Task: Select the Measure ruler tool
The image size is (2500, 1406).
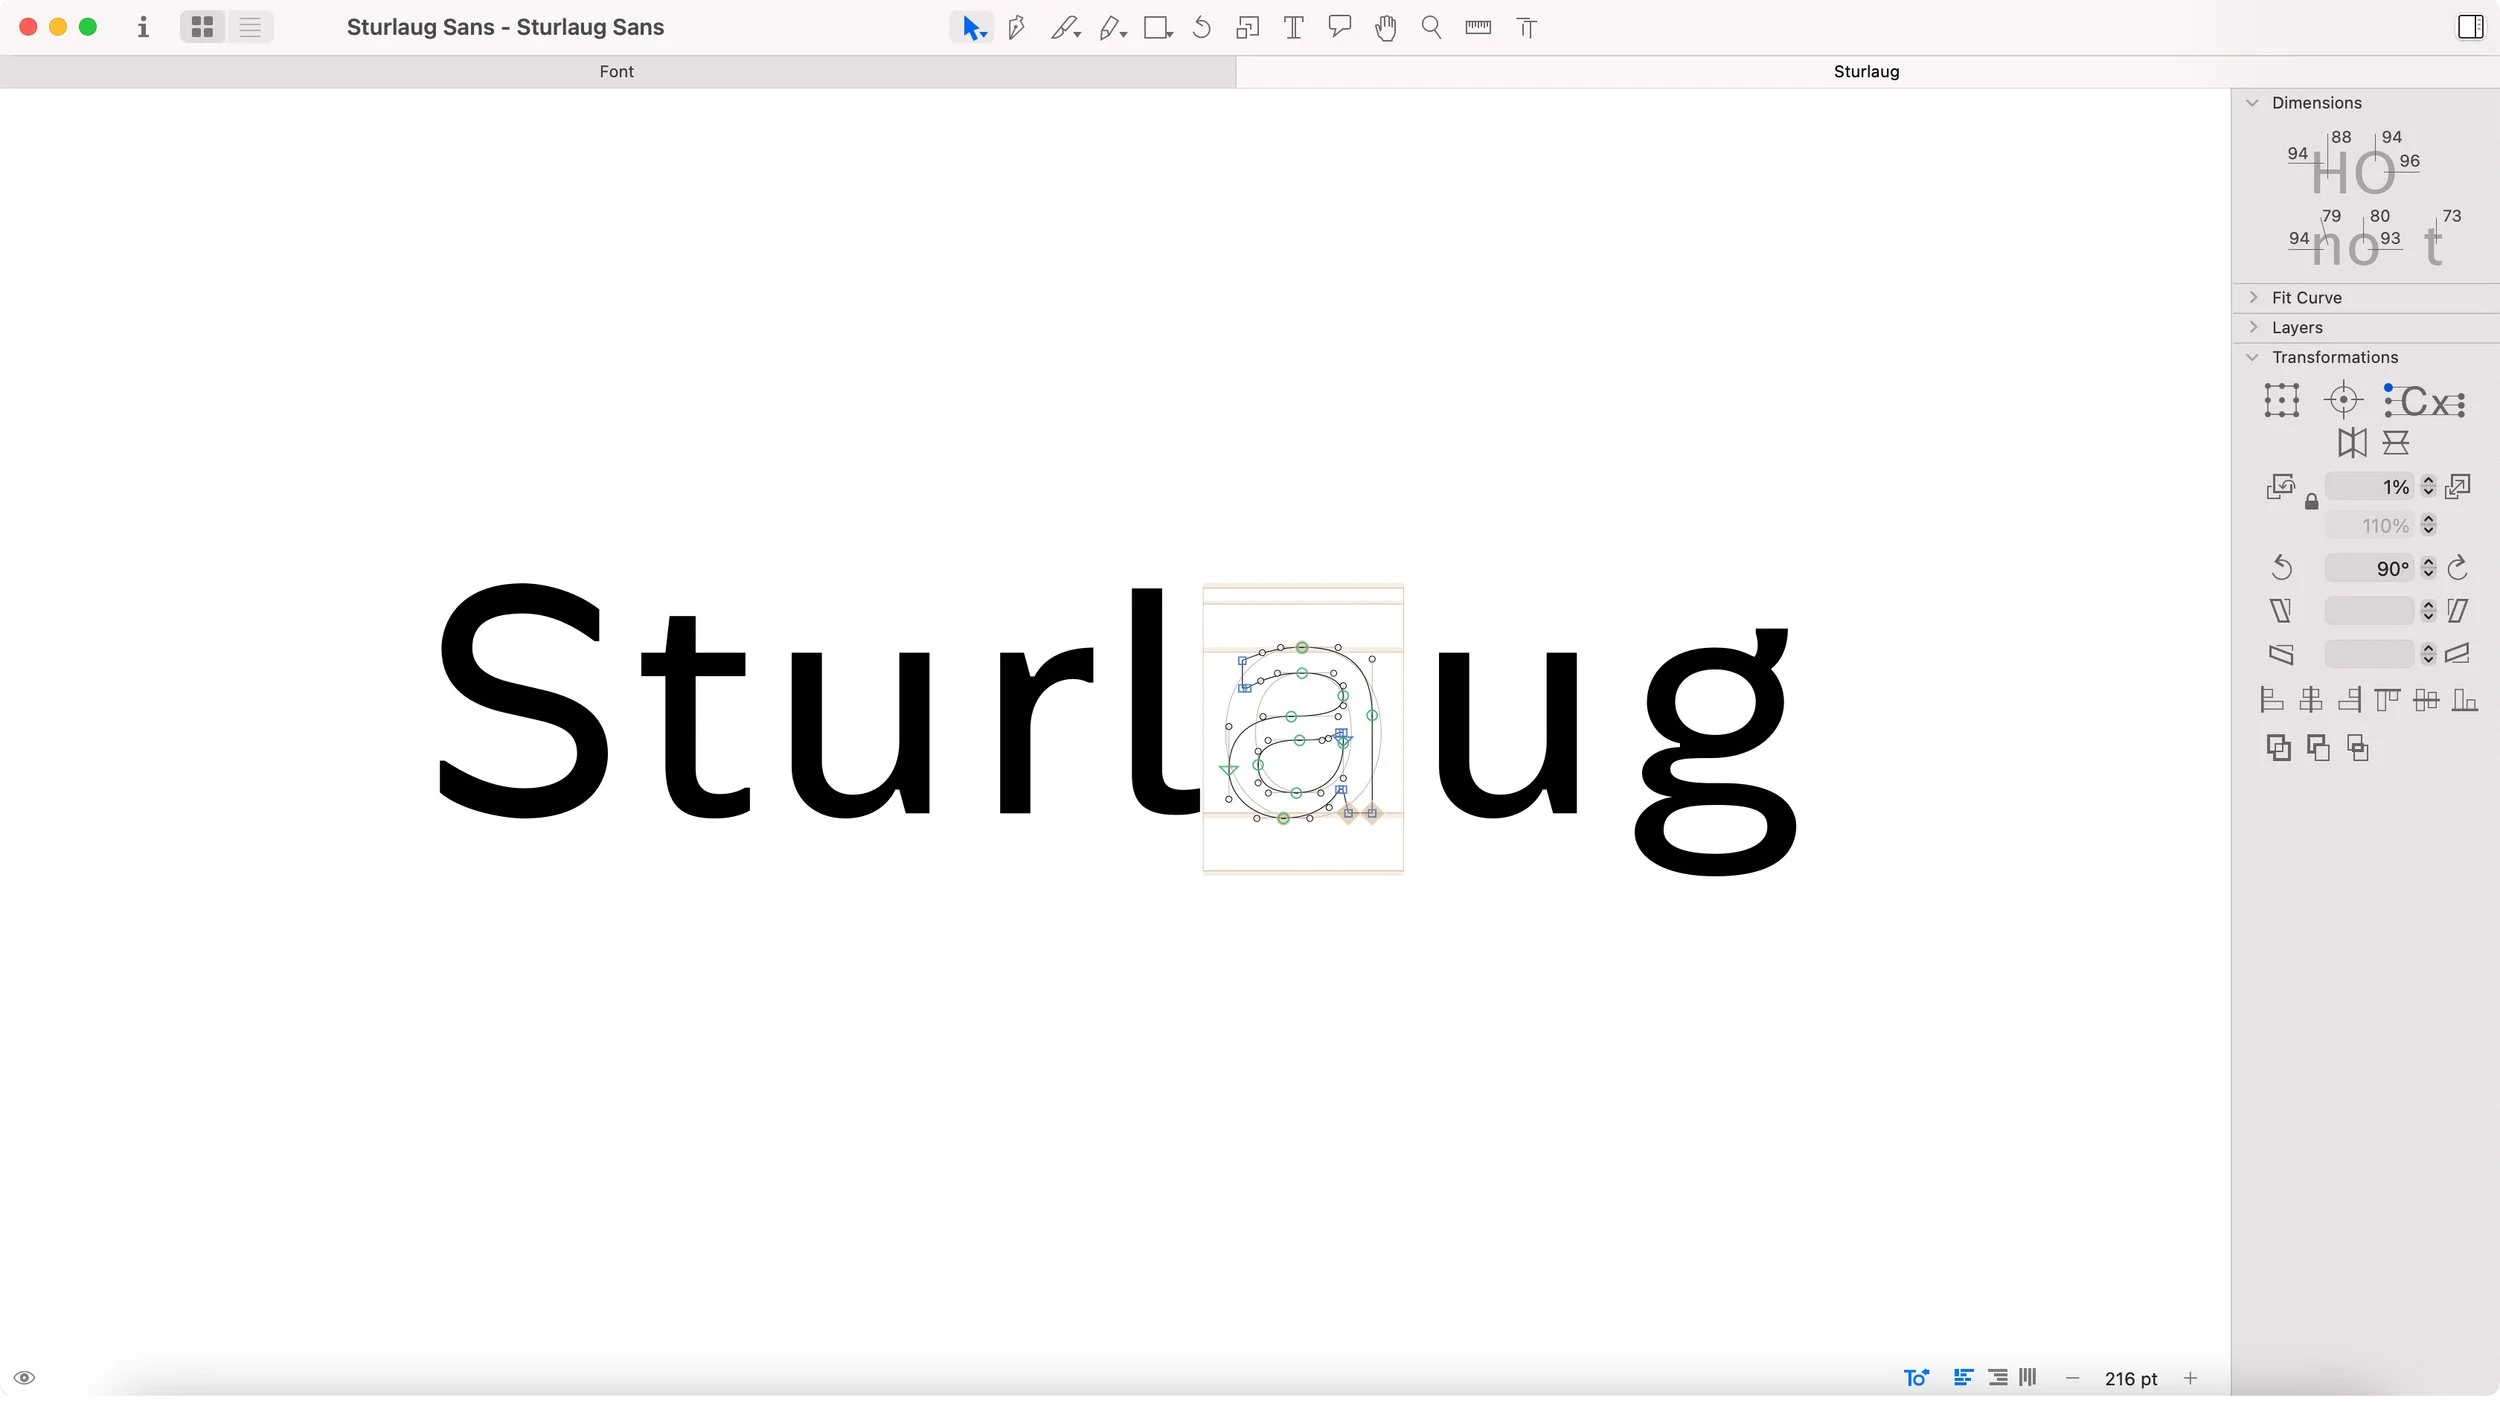Action: 1477,27
